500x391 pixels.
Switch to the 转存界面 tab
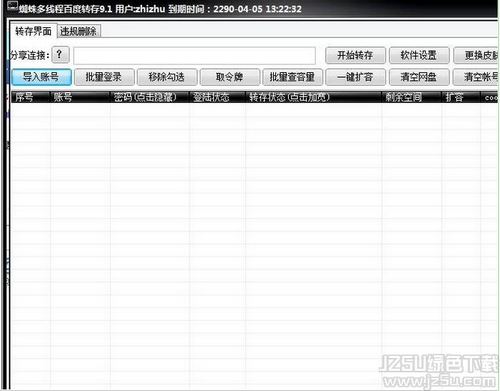click(x=33, y=31)
